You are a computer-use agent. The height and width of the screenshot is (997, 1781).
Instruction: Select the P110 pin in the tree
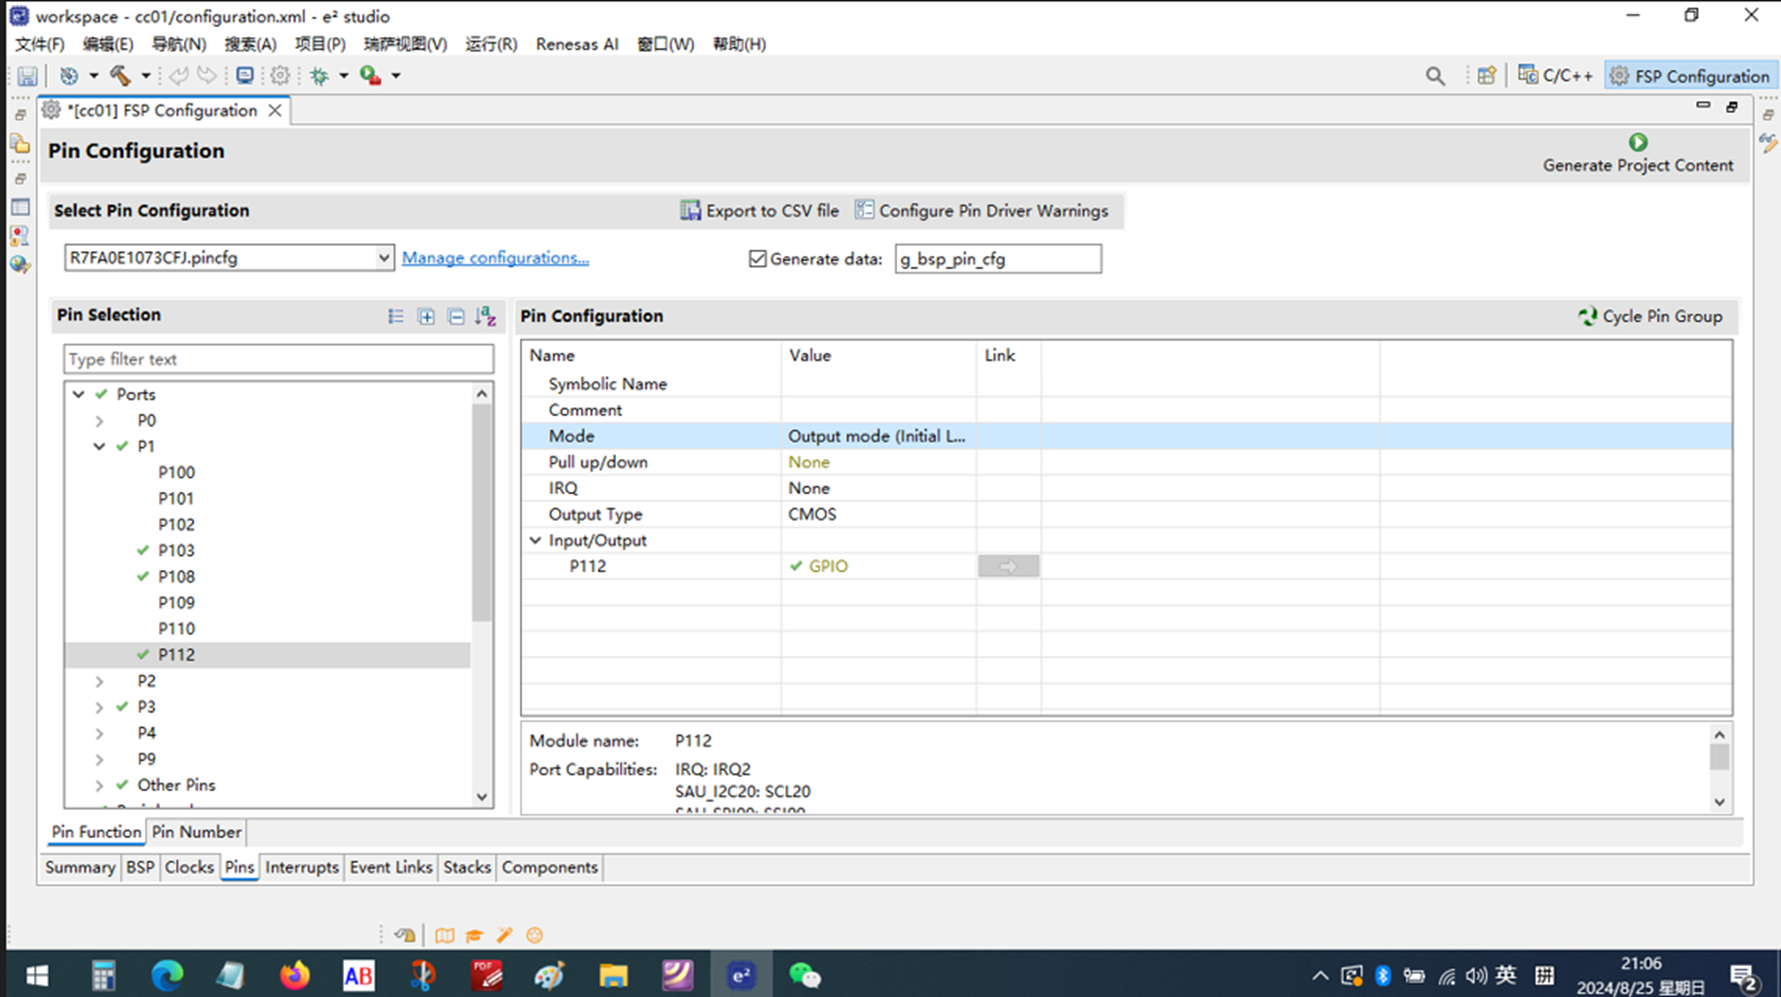[x=176, y=629]
